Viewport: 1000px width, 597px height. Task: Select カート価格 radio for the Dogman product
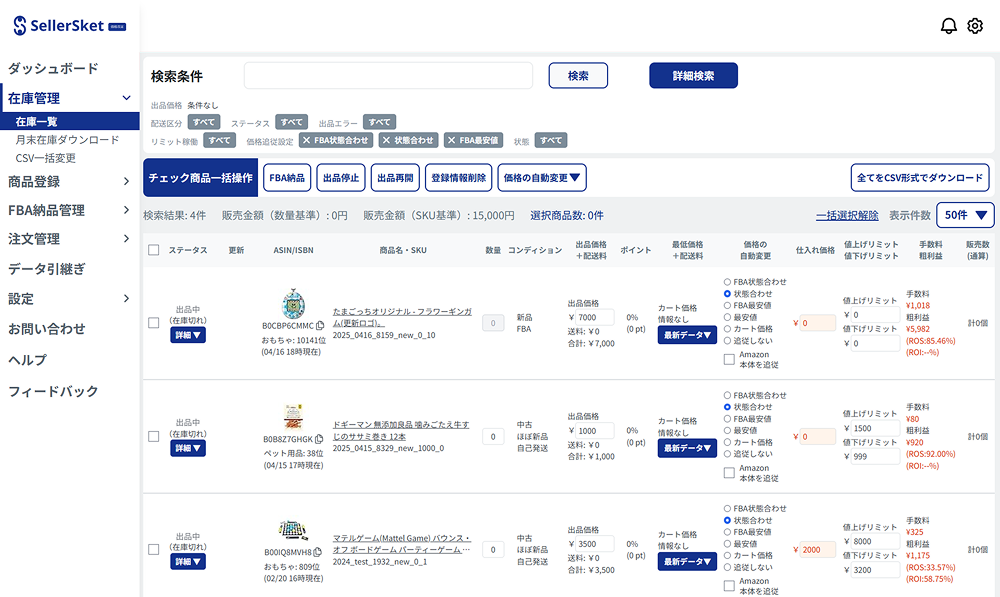pos(728,442)
